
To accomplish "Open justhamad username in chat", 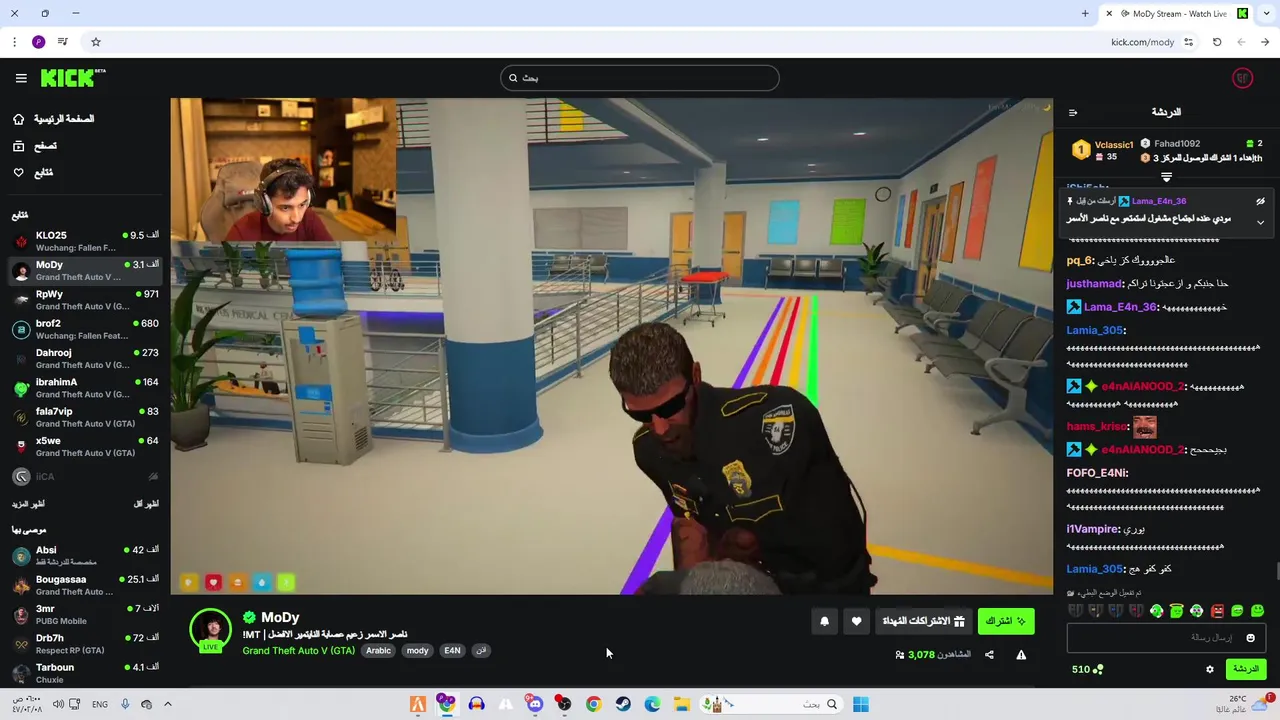I will click(1095, 284).
